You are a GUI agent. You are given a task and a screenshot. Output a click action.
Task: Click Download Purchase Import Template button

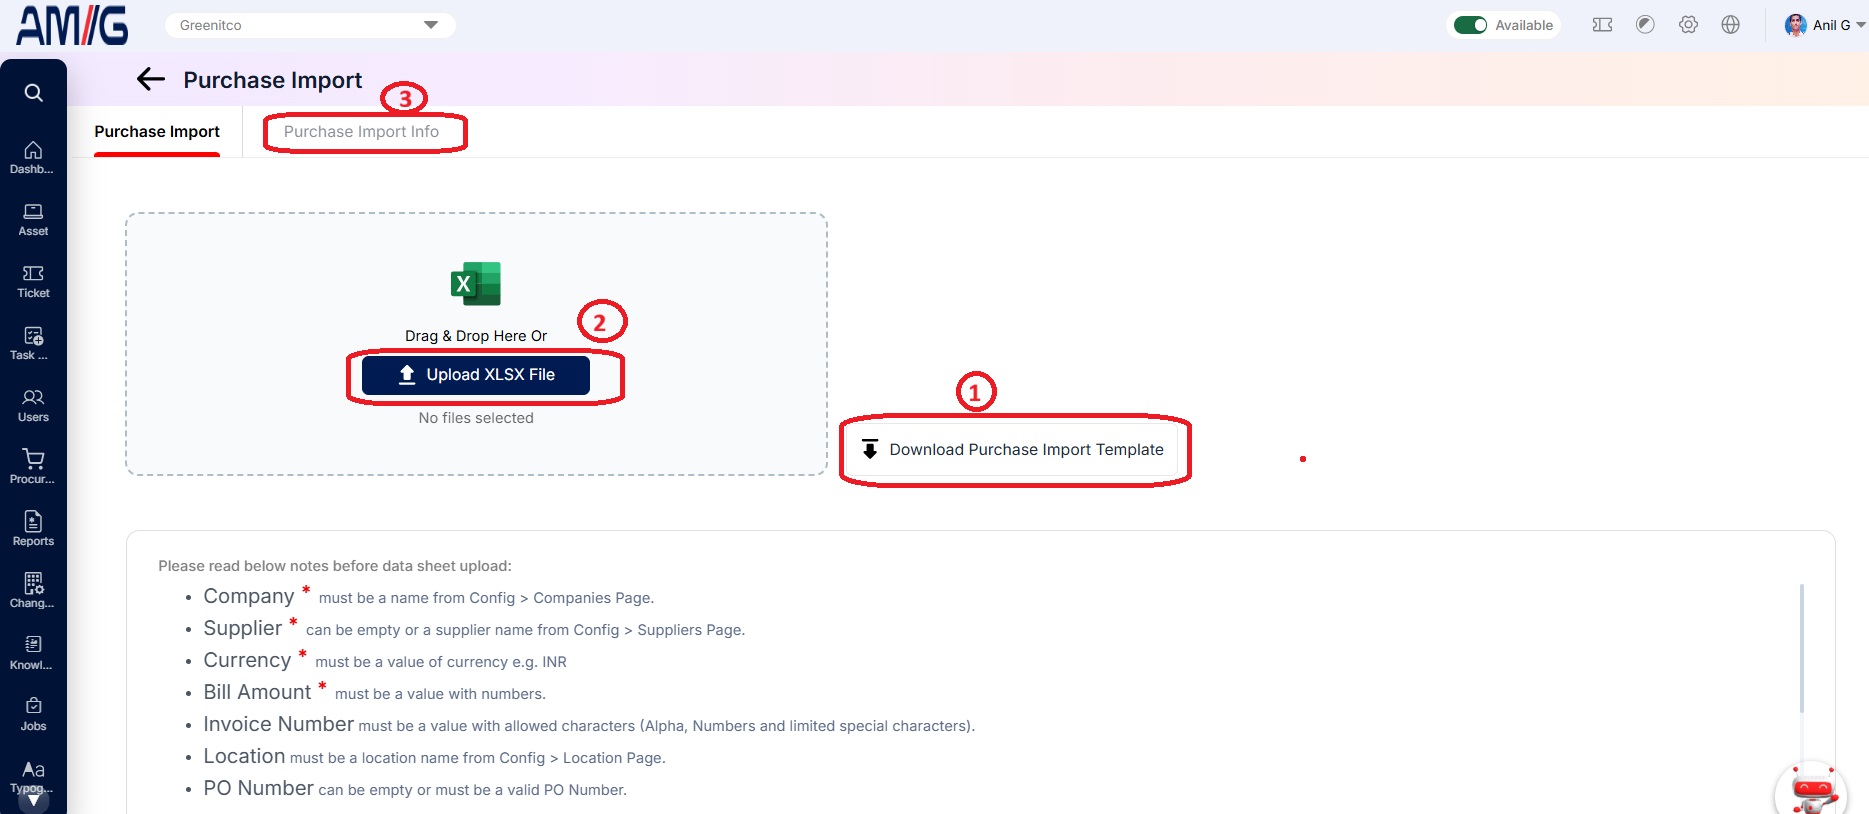coord(1013,450)
